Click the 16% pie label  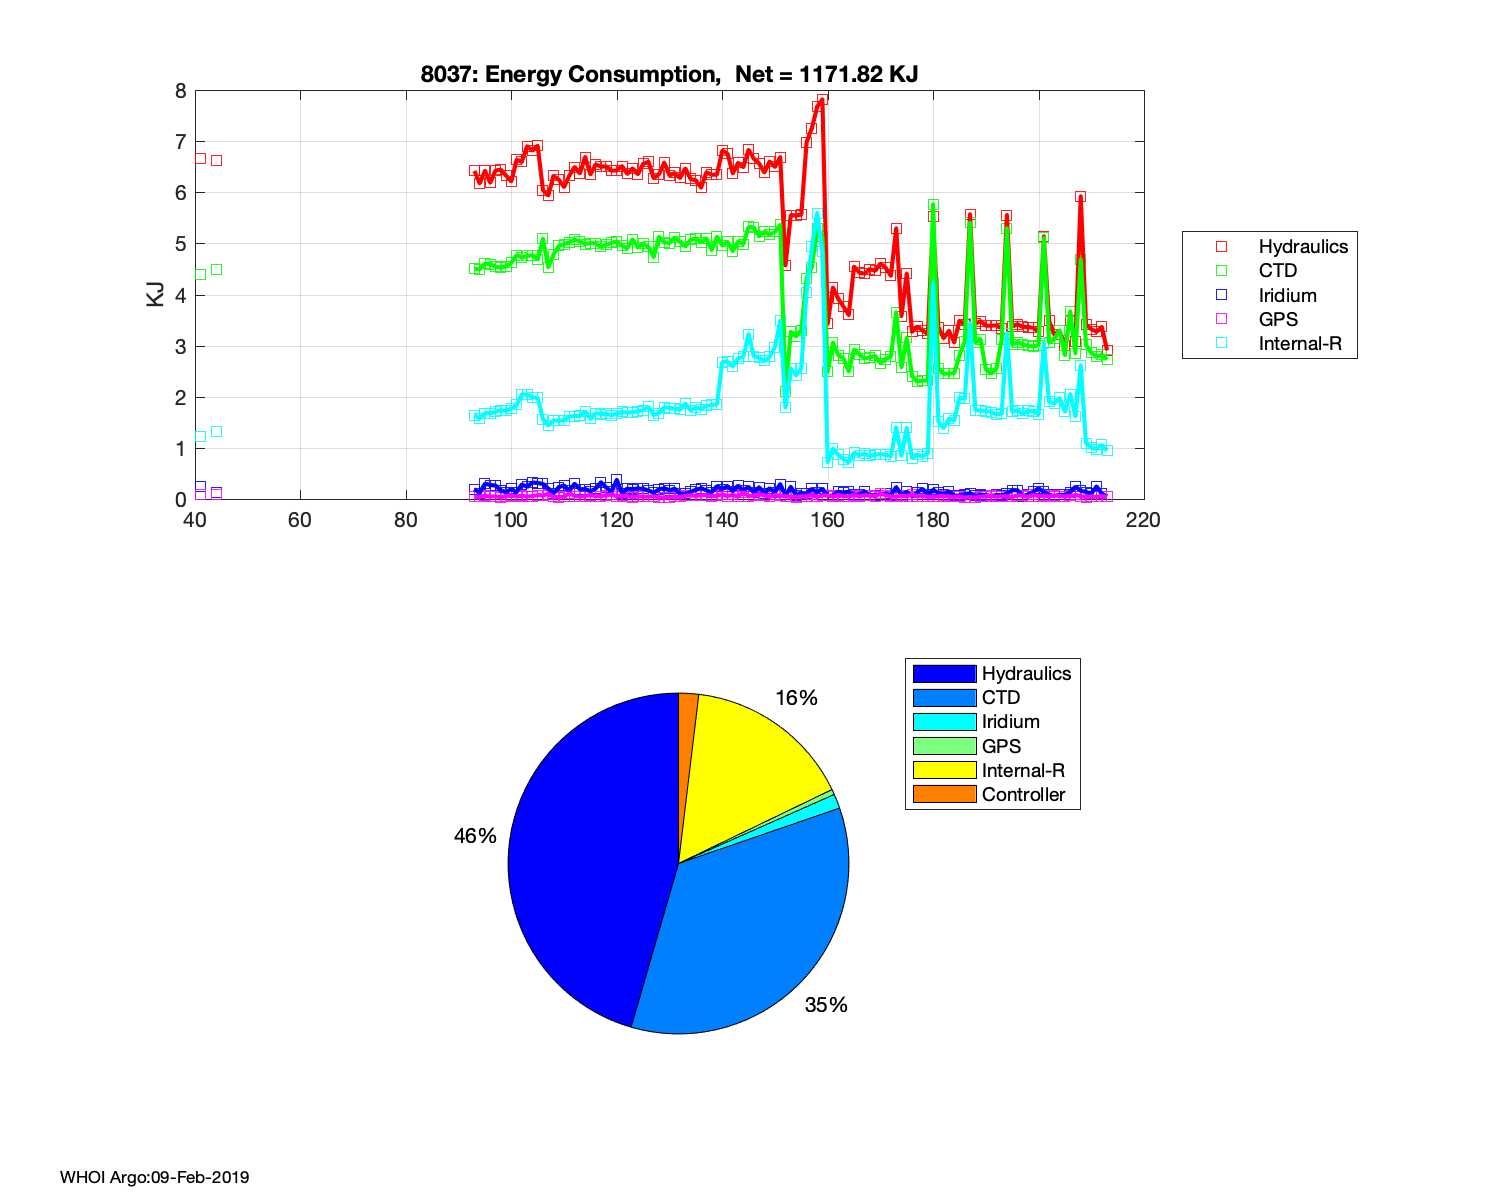(796, 698)
